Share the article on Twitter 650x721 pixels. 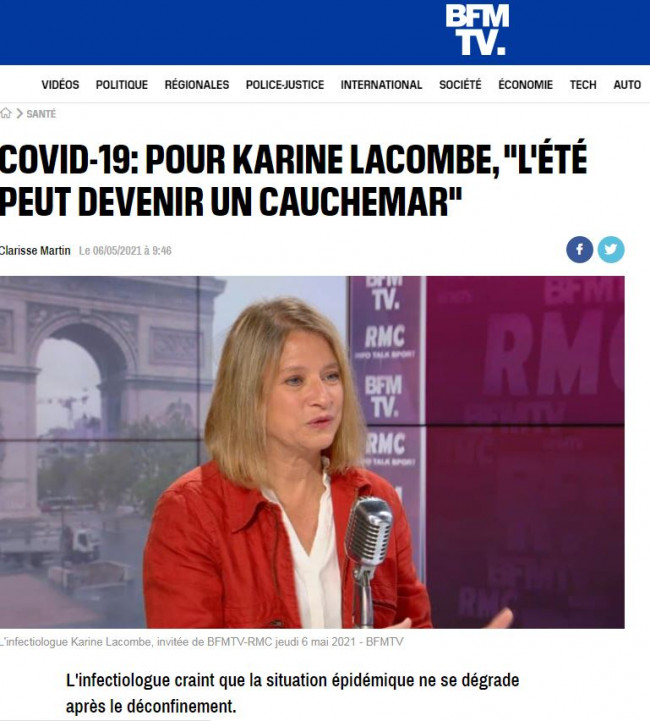tap(611, 250)
